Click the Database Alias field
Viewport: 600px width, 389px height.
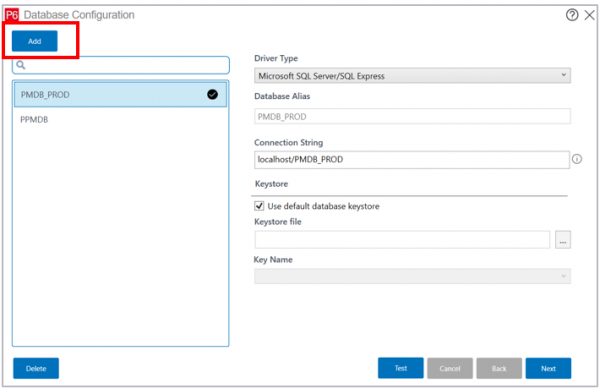pos(412,116)
